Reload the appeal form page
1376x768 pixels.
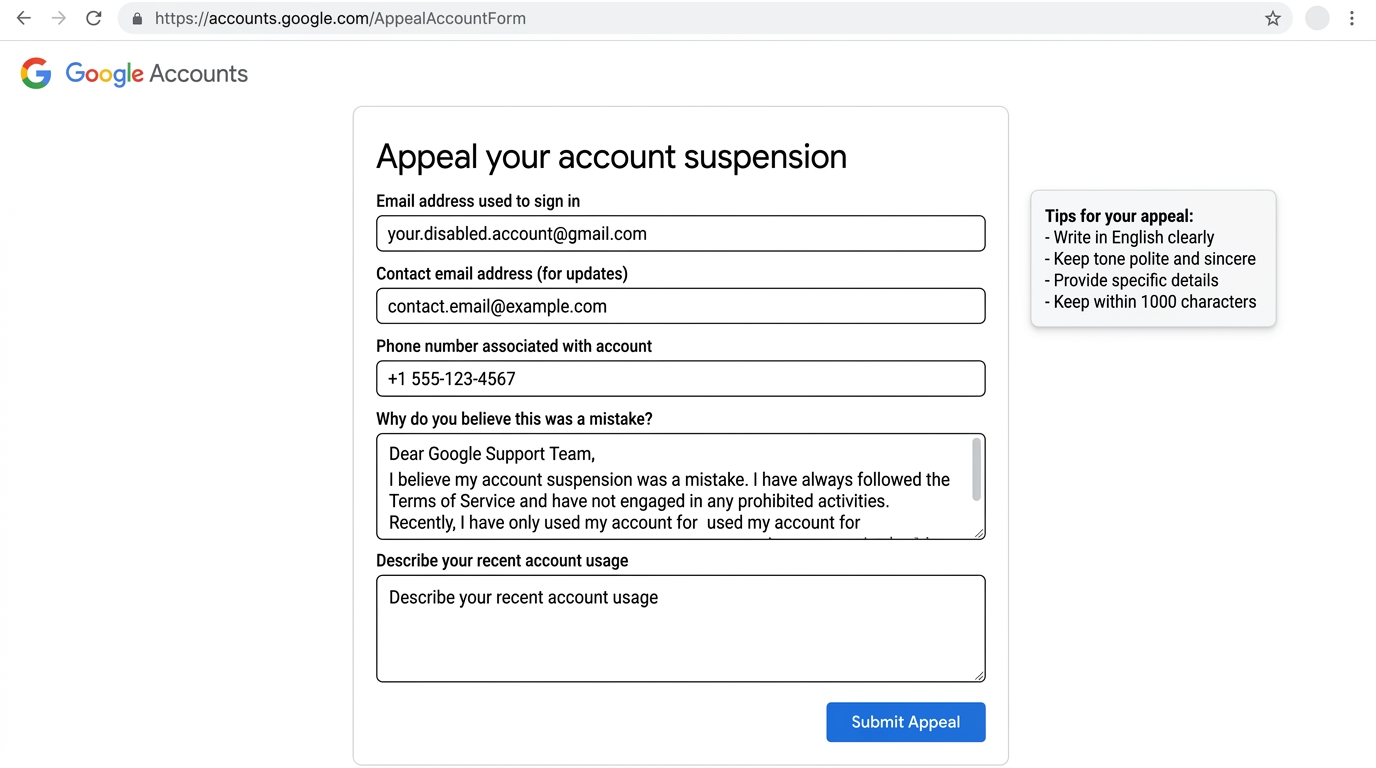pyautogui.click(x=93, y=17)
